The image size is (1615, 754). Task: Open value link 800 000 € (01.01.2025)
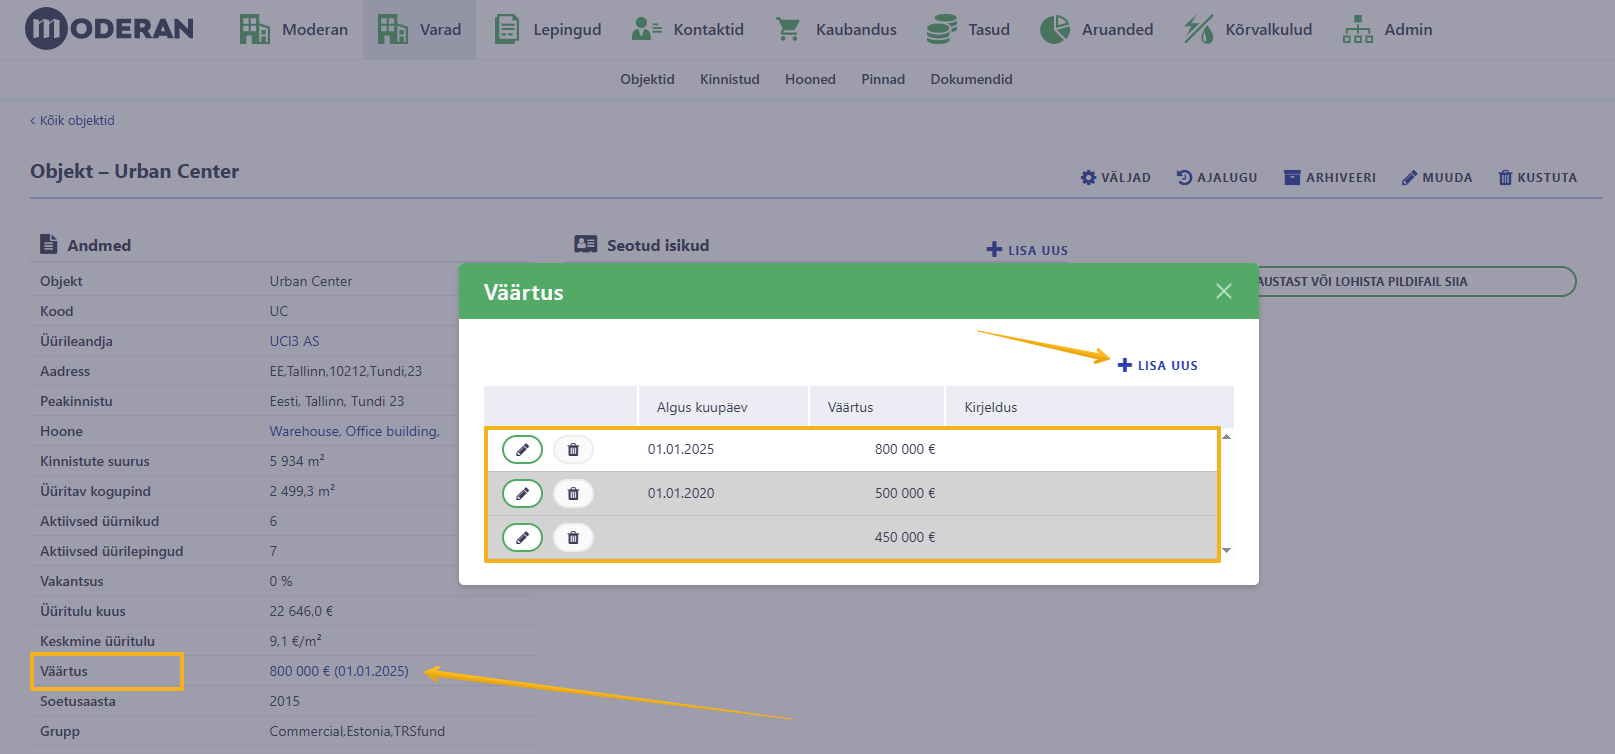point(339,671)
